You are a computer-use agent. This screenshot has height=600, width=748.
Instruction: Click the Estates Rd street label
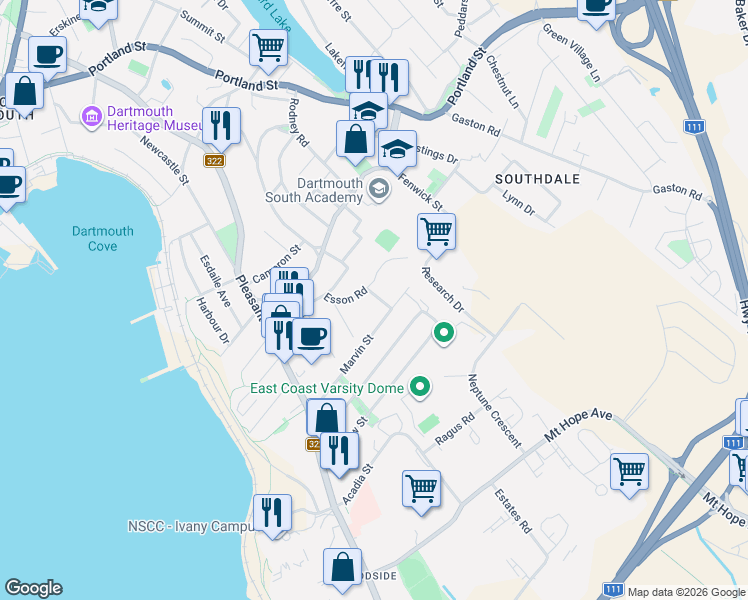tap(512, 511)
